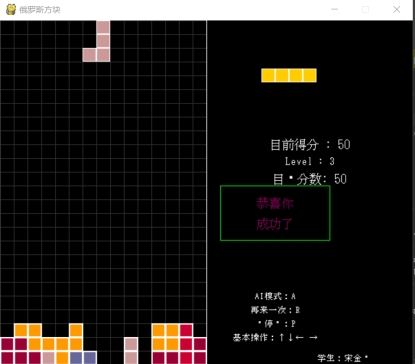This screenshot has height=364, width=415.
Task: Click the up arrow symbol after 基本操作
Action: [282, 337]
